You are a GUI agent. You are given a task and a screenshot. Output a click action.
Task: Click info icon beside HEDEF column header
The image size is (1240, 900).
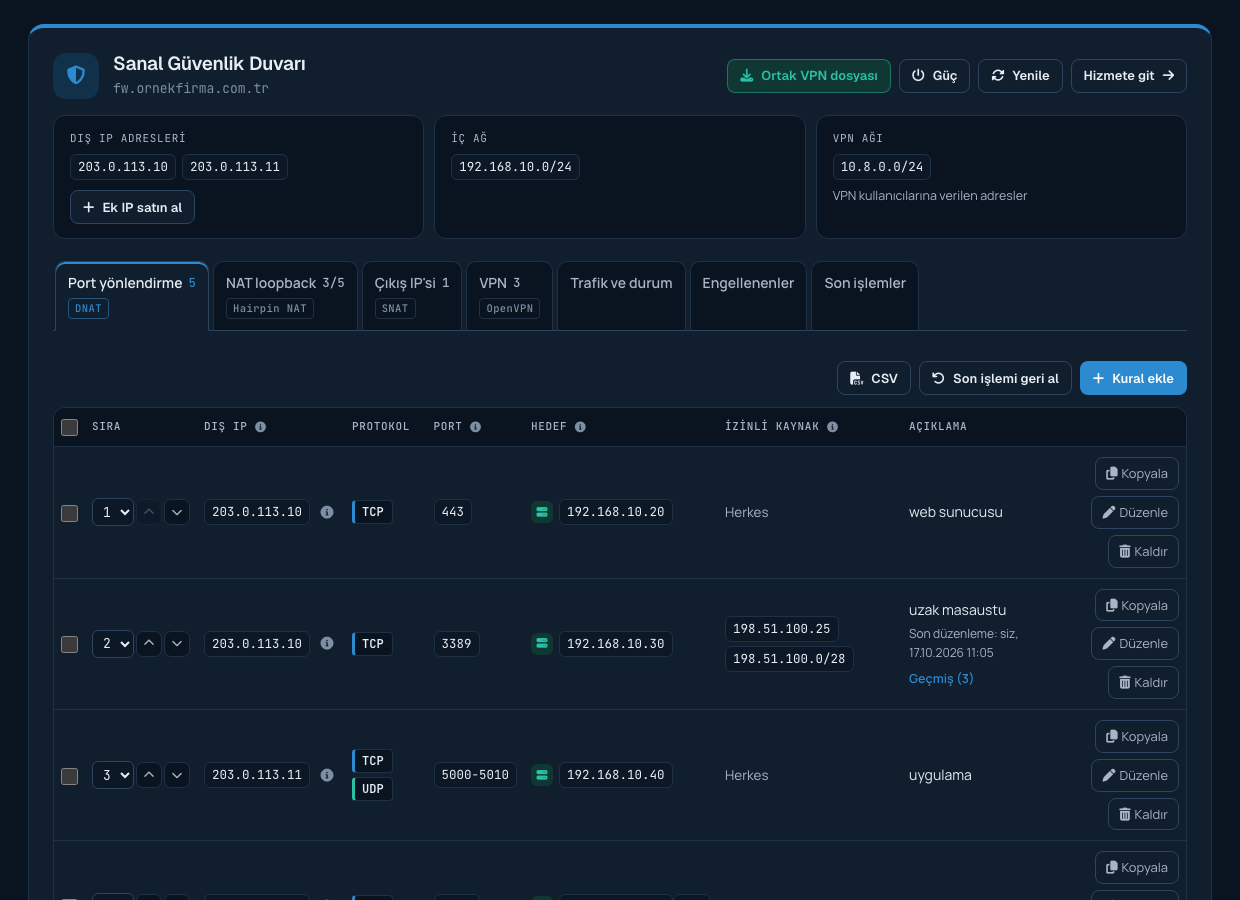coord(580,427)
